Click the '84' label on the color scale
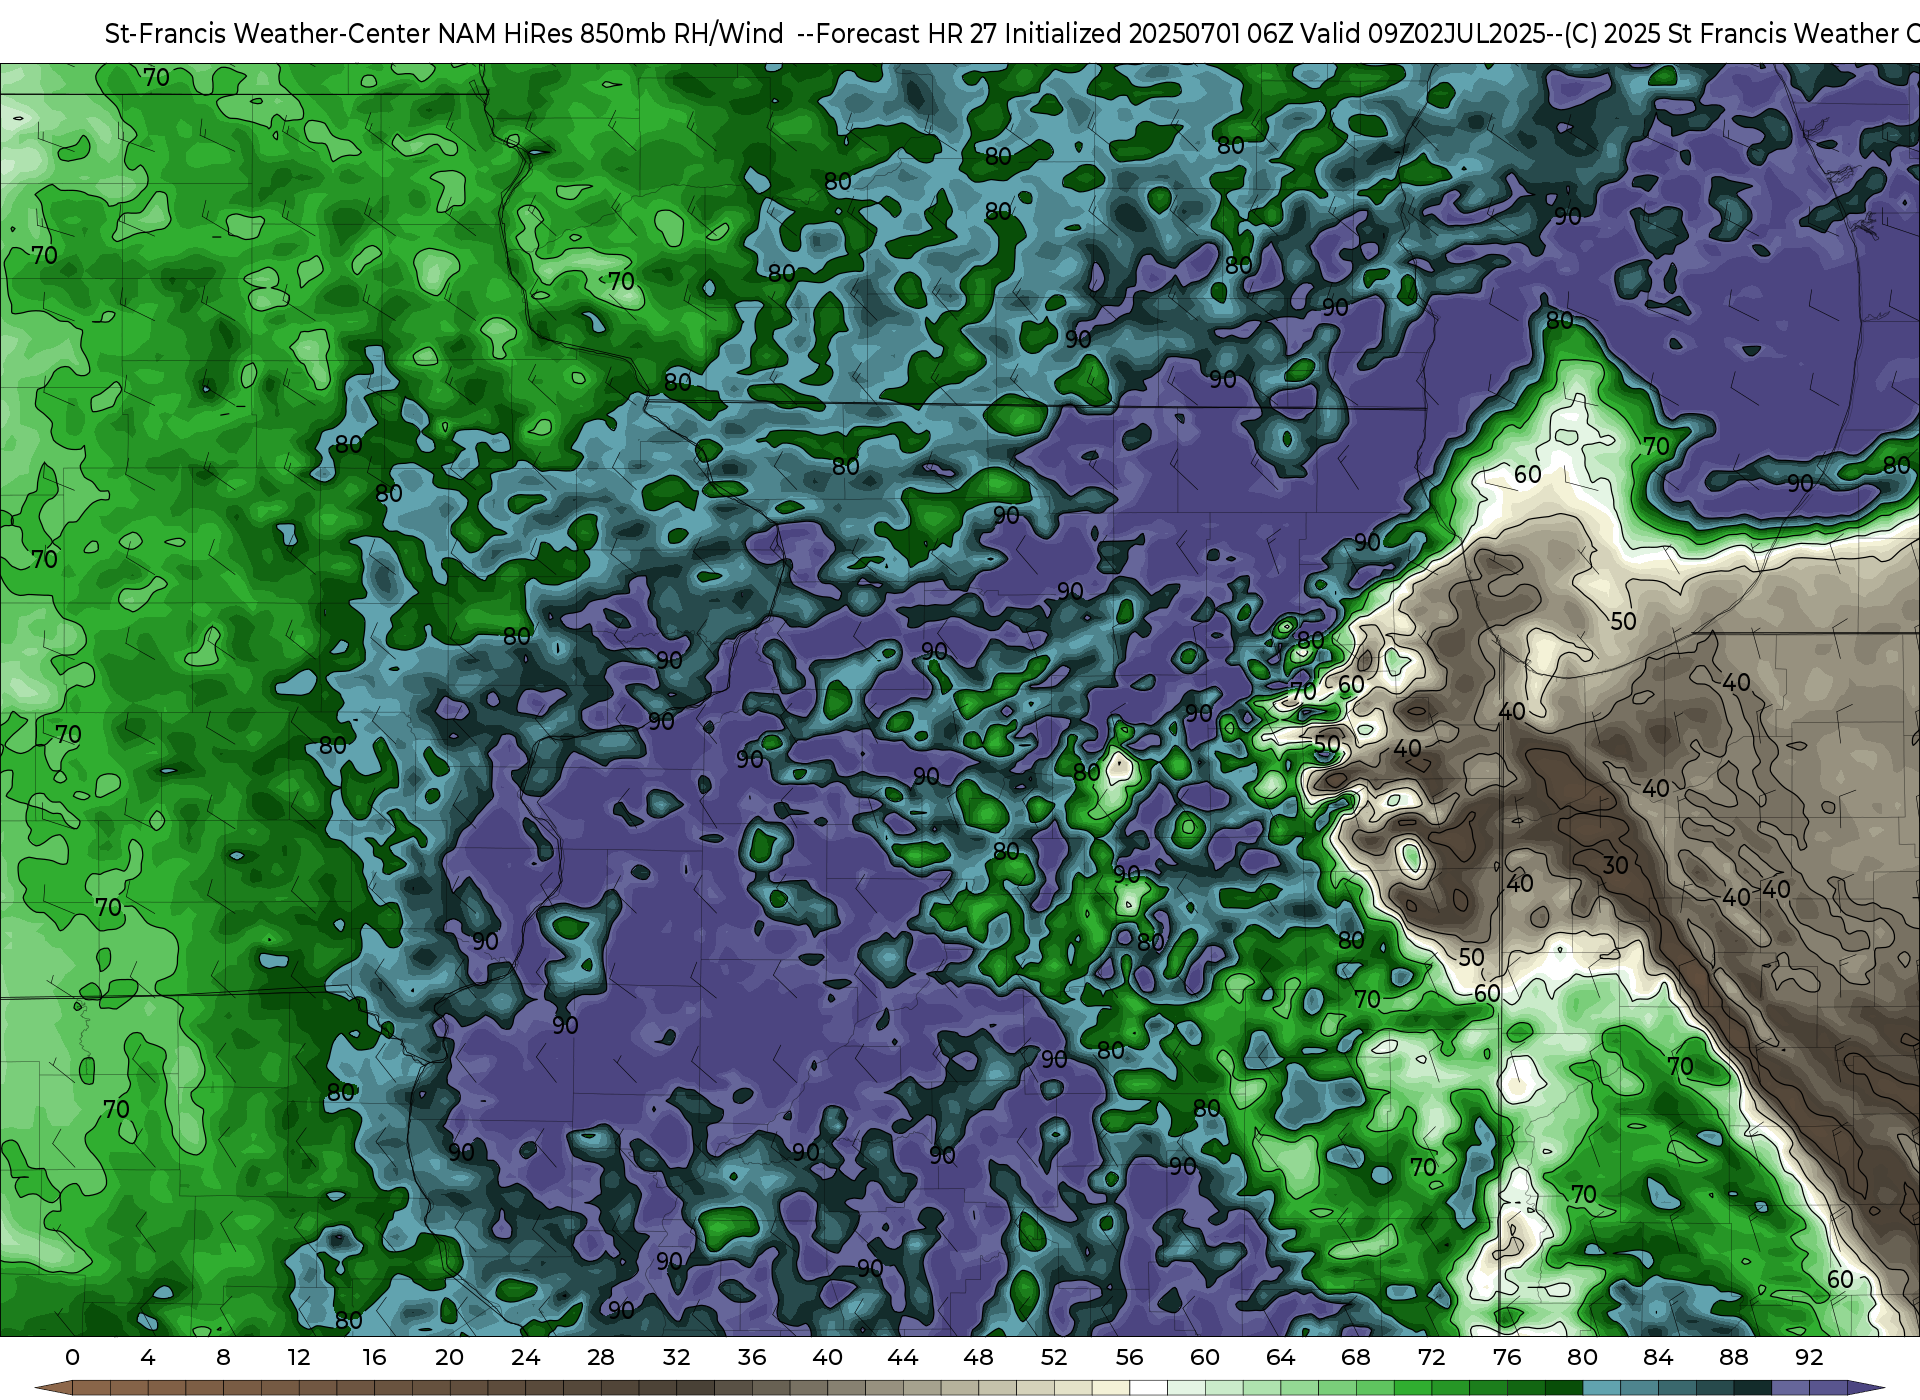1920x1400 pixels. click(1658, 1357)
